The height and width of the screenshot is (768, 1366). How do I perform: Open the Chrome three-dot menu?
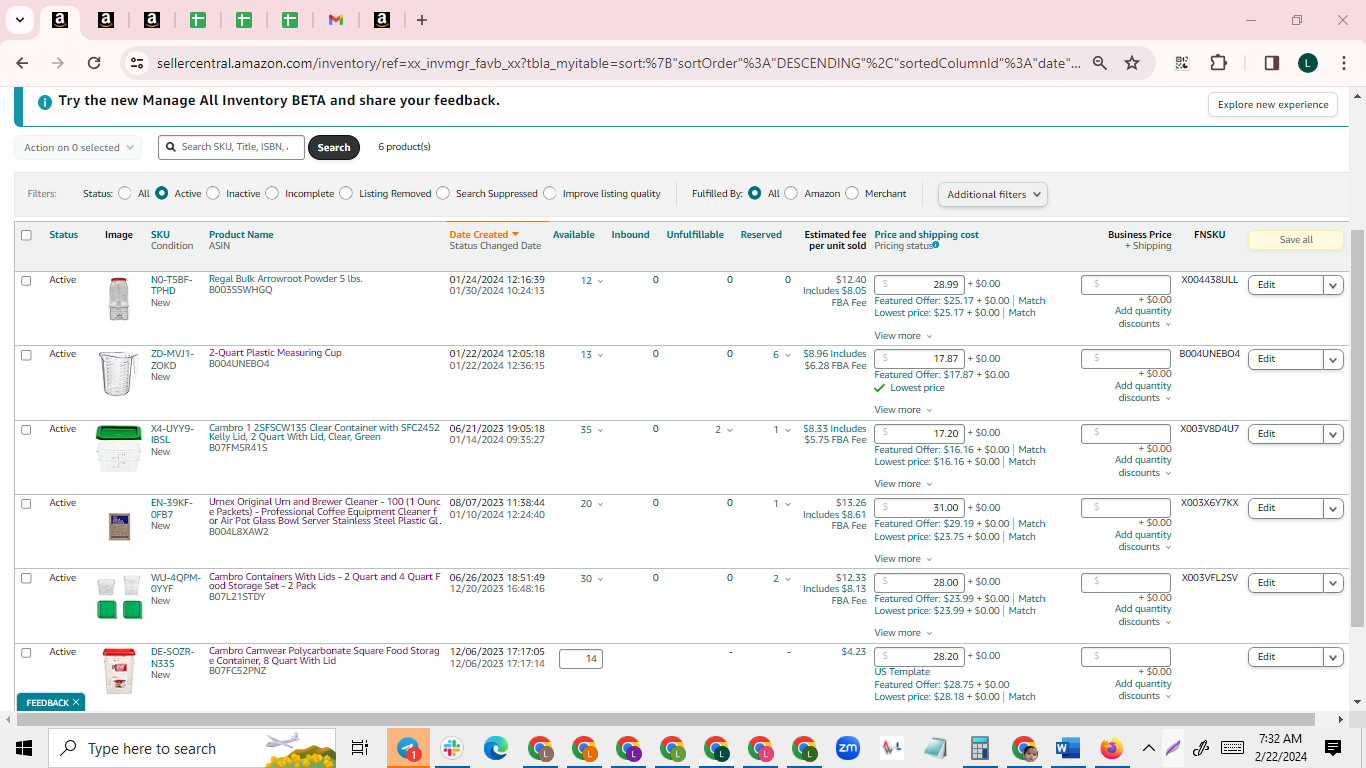coord(1342,63)
